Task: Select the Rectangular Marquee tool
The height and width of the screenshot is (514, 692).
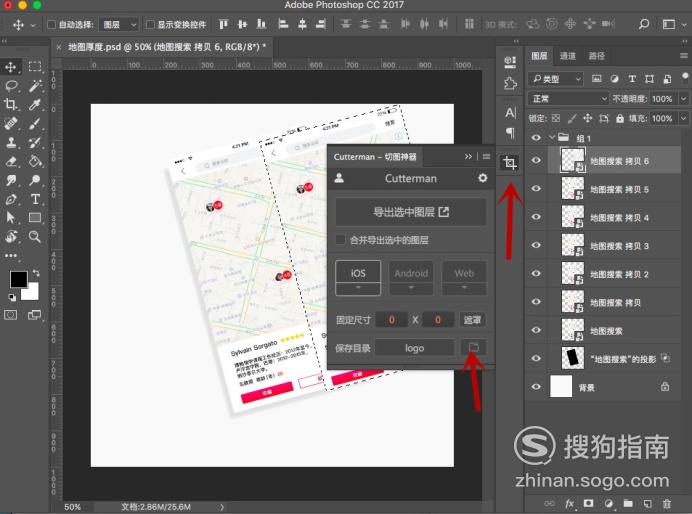Action: pos(35,67)
